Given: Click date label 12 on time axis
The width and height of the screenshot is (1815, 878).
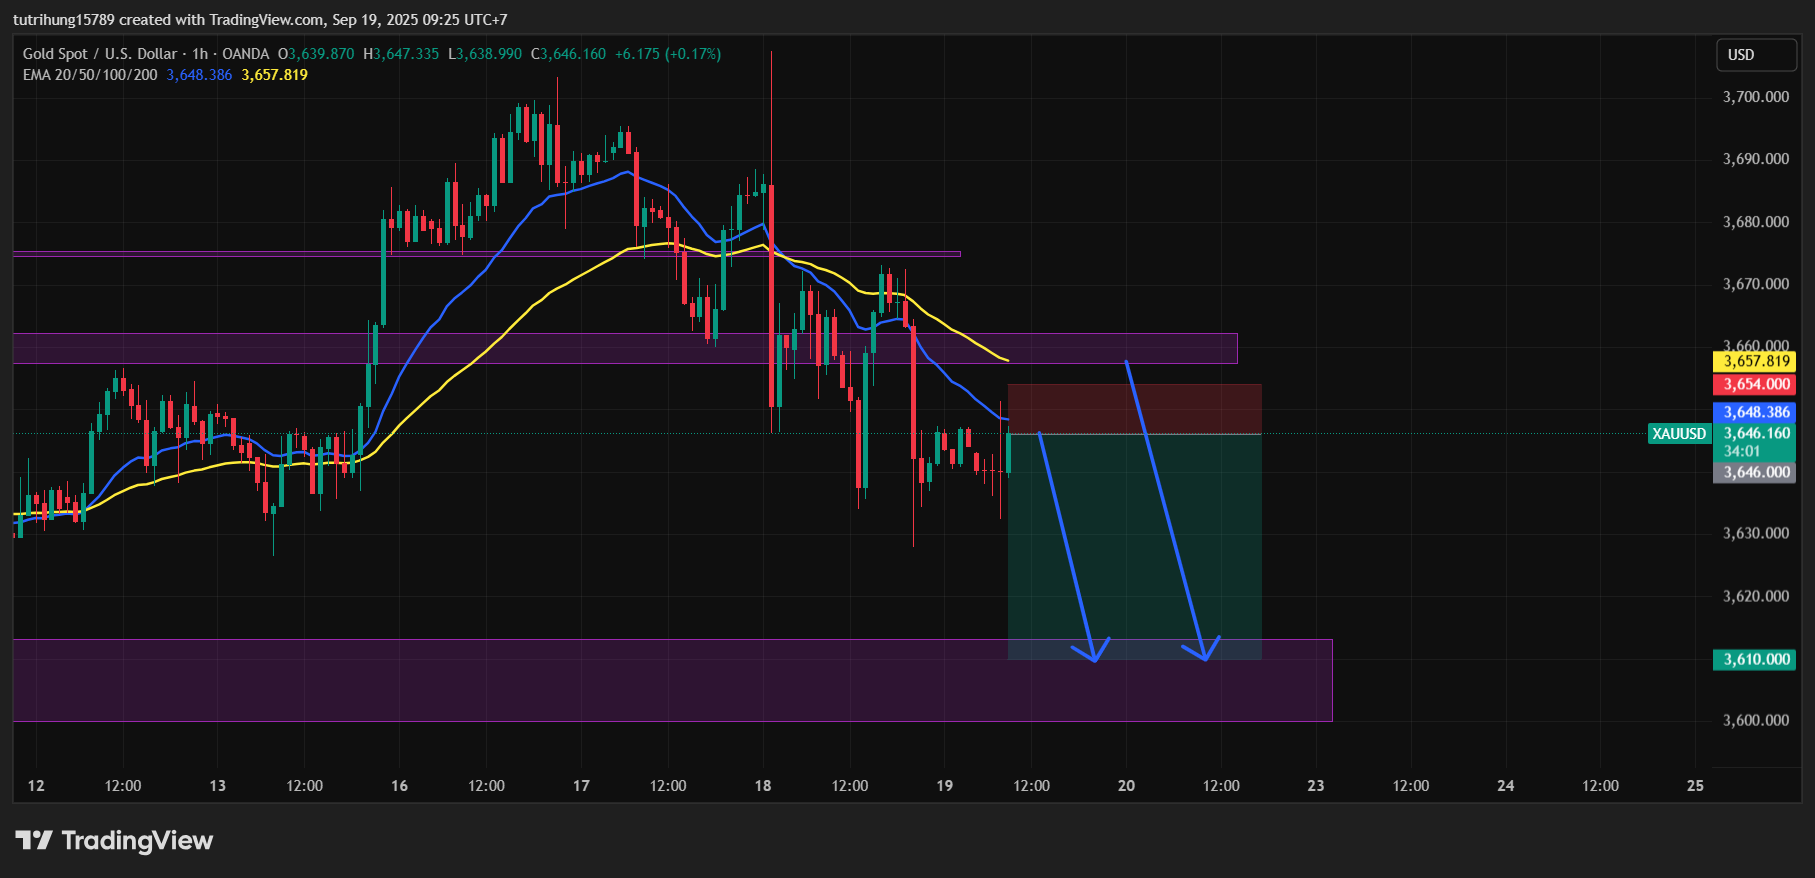Looking at the screenshot, I should pyautogui.click(x=36, y=786).
